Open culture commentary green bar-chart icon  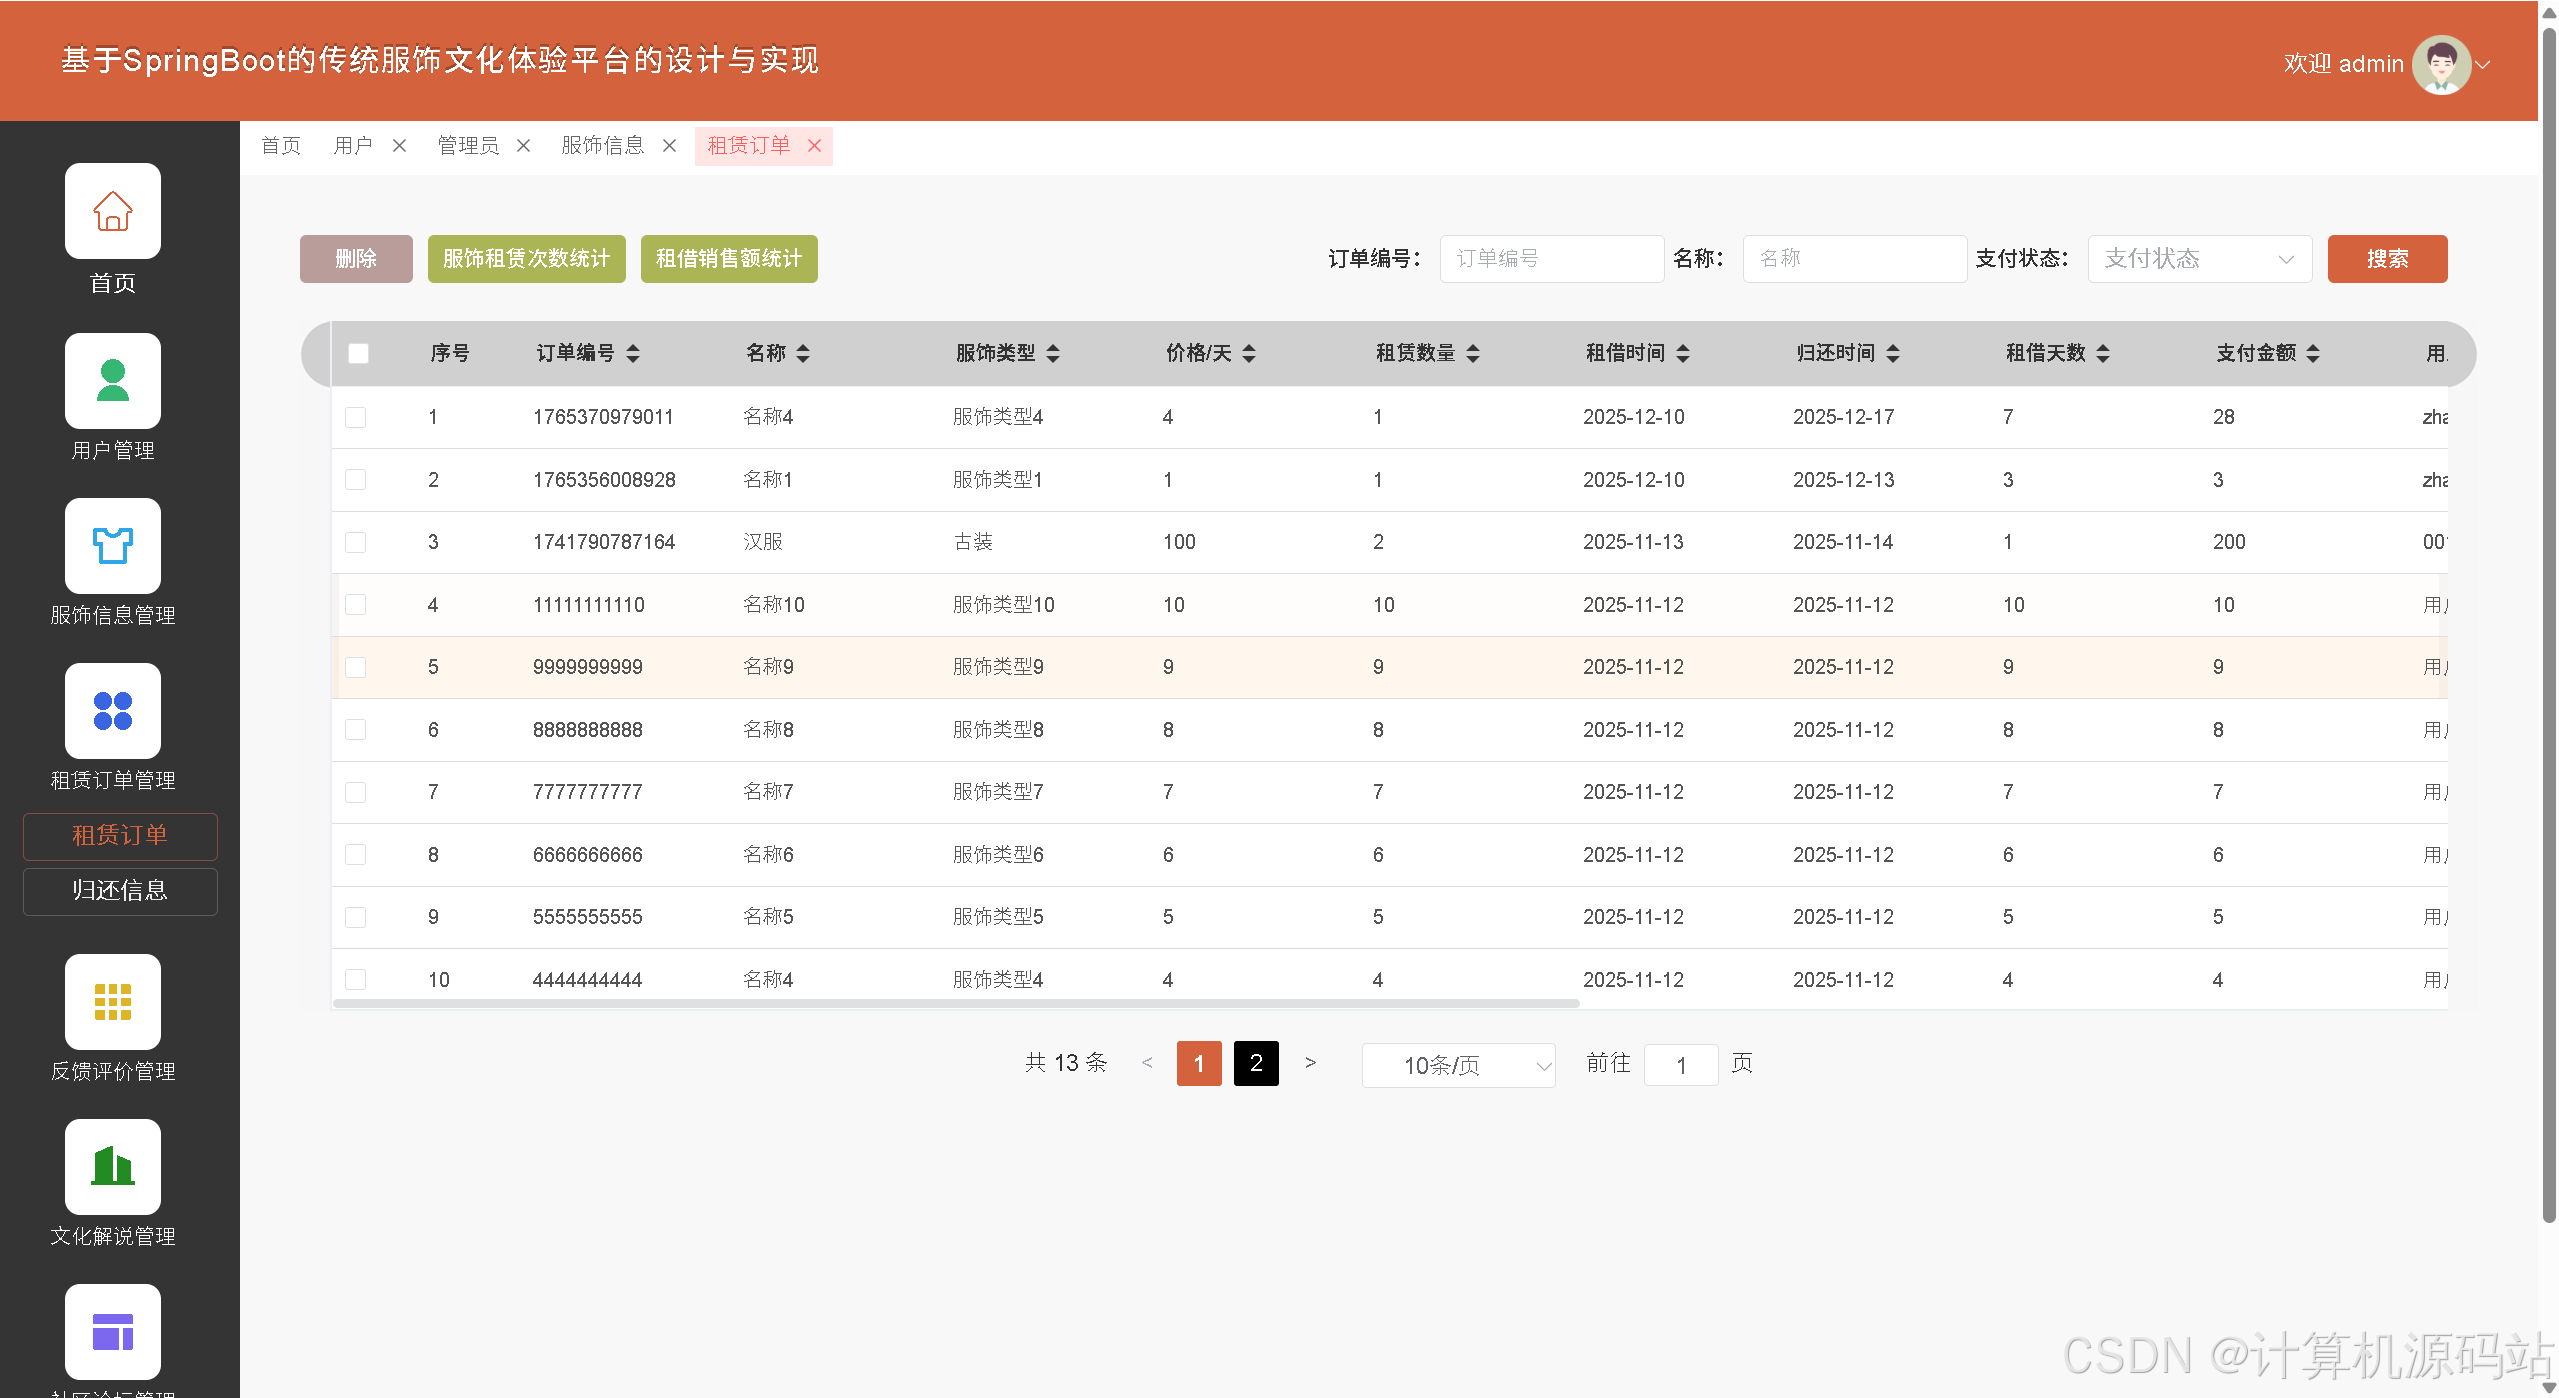(x=112, y=1167)
